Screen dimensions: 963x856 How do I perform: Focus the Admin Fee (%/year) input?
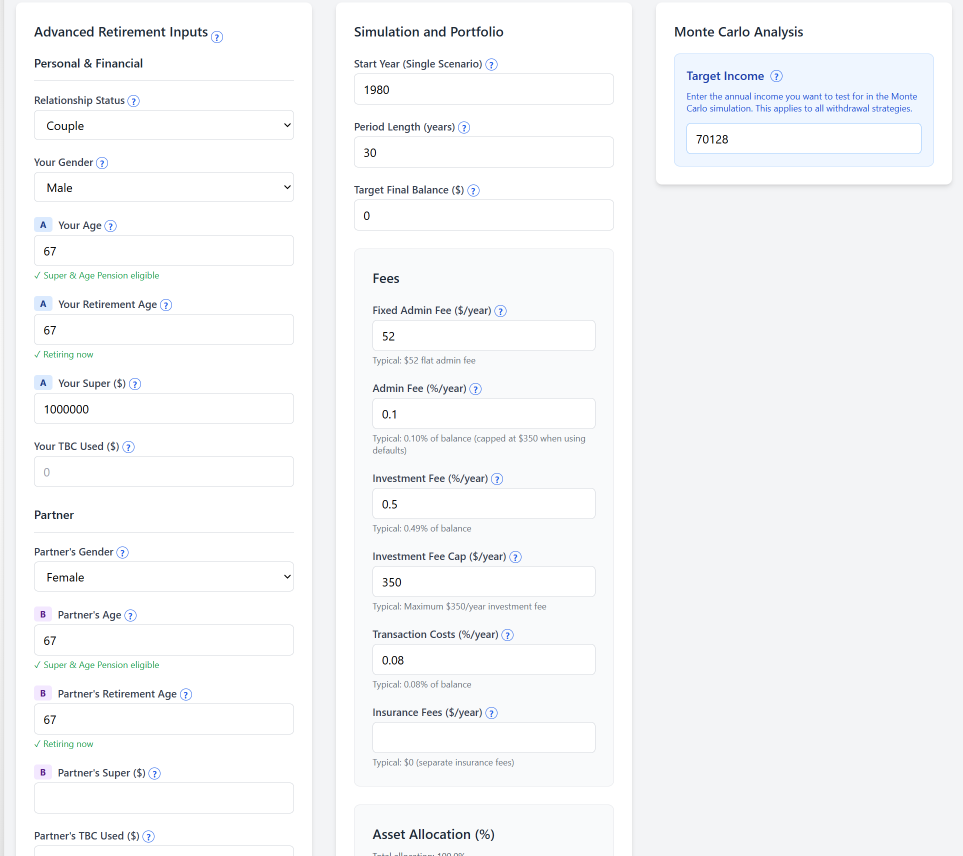[x=483, y=414]
